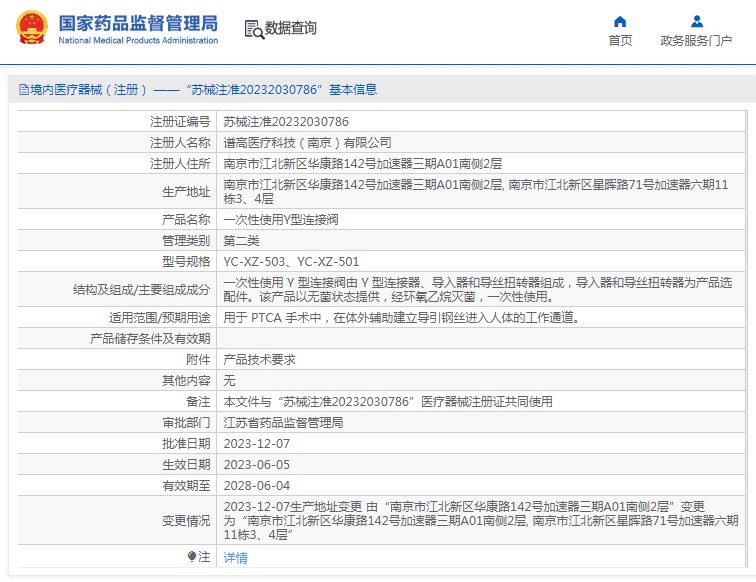756x582 pixels.
Task: Open the 详情 details link
Action: pos(235,557)
